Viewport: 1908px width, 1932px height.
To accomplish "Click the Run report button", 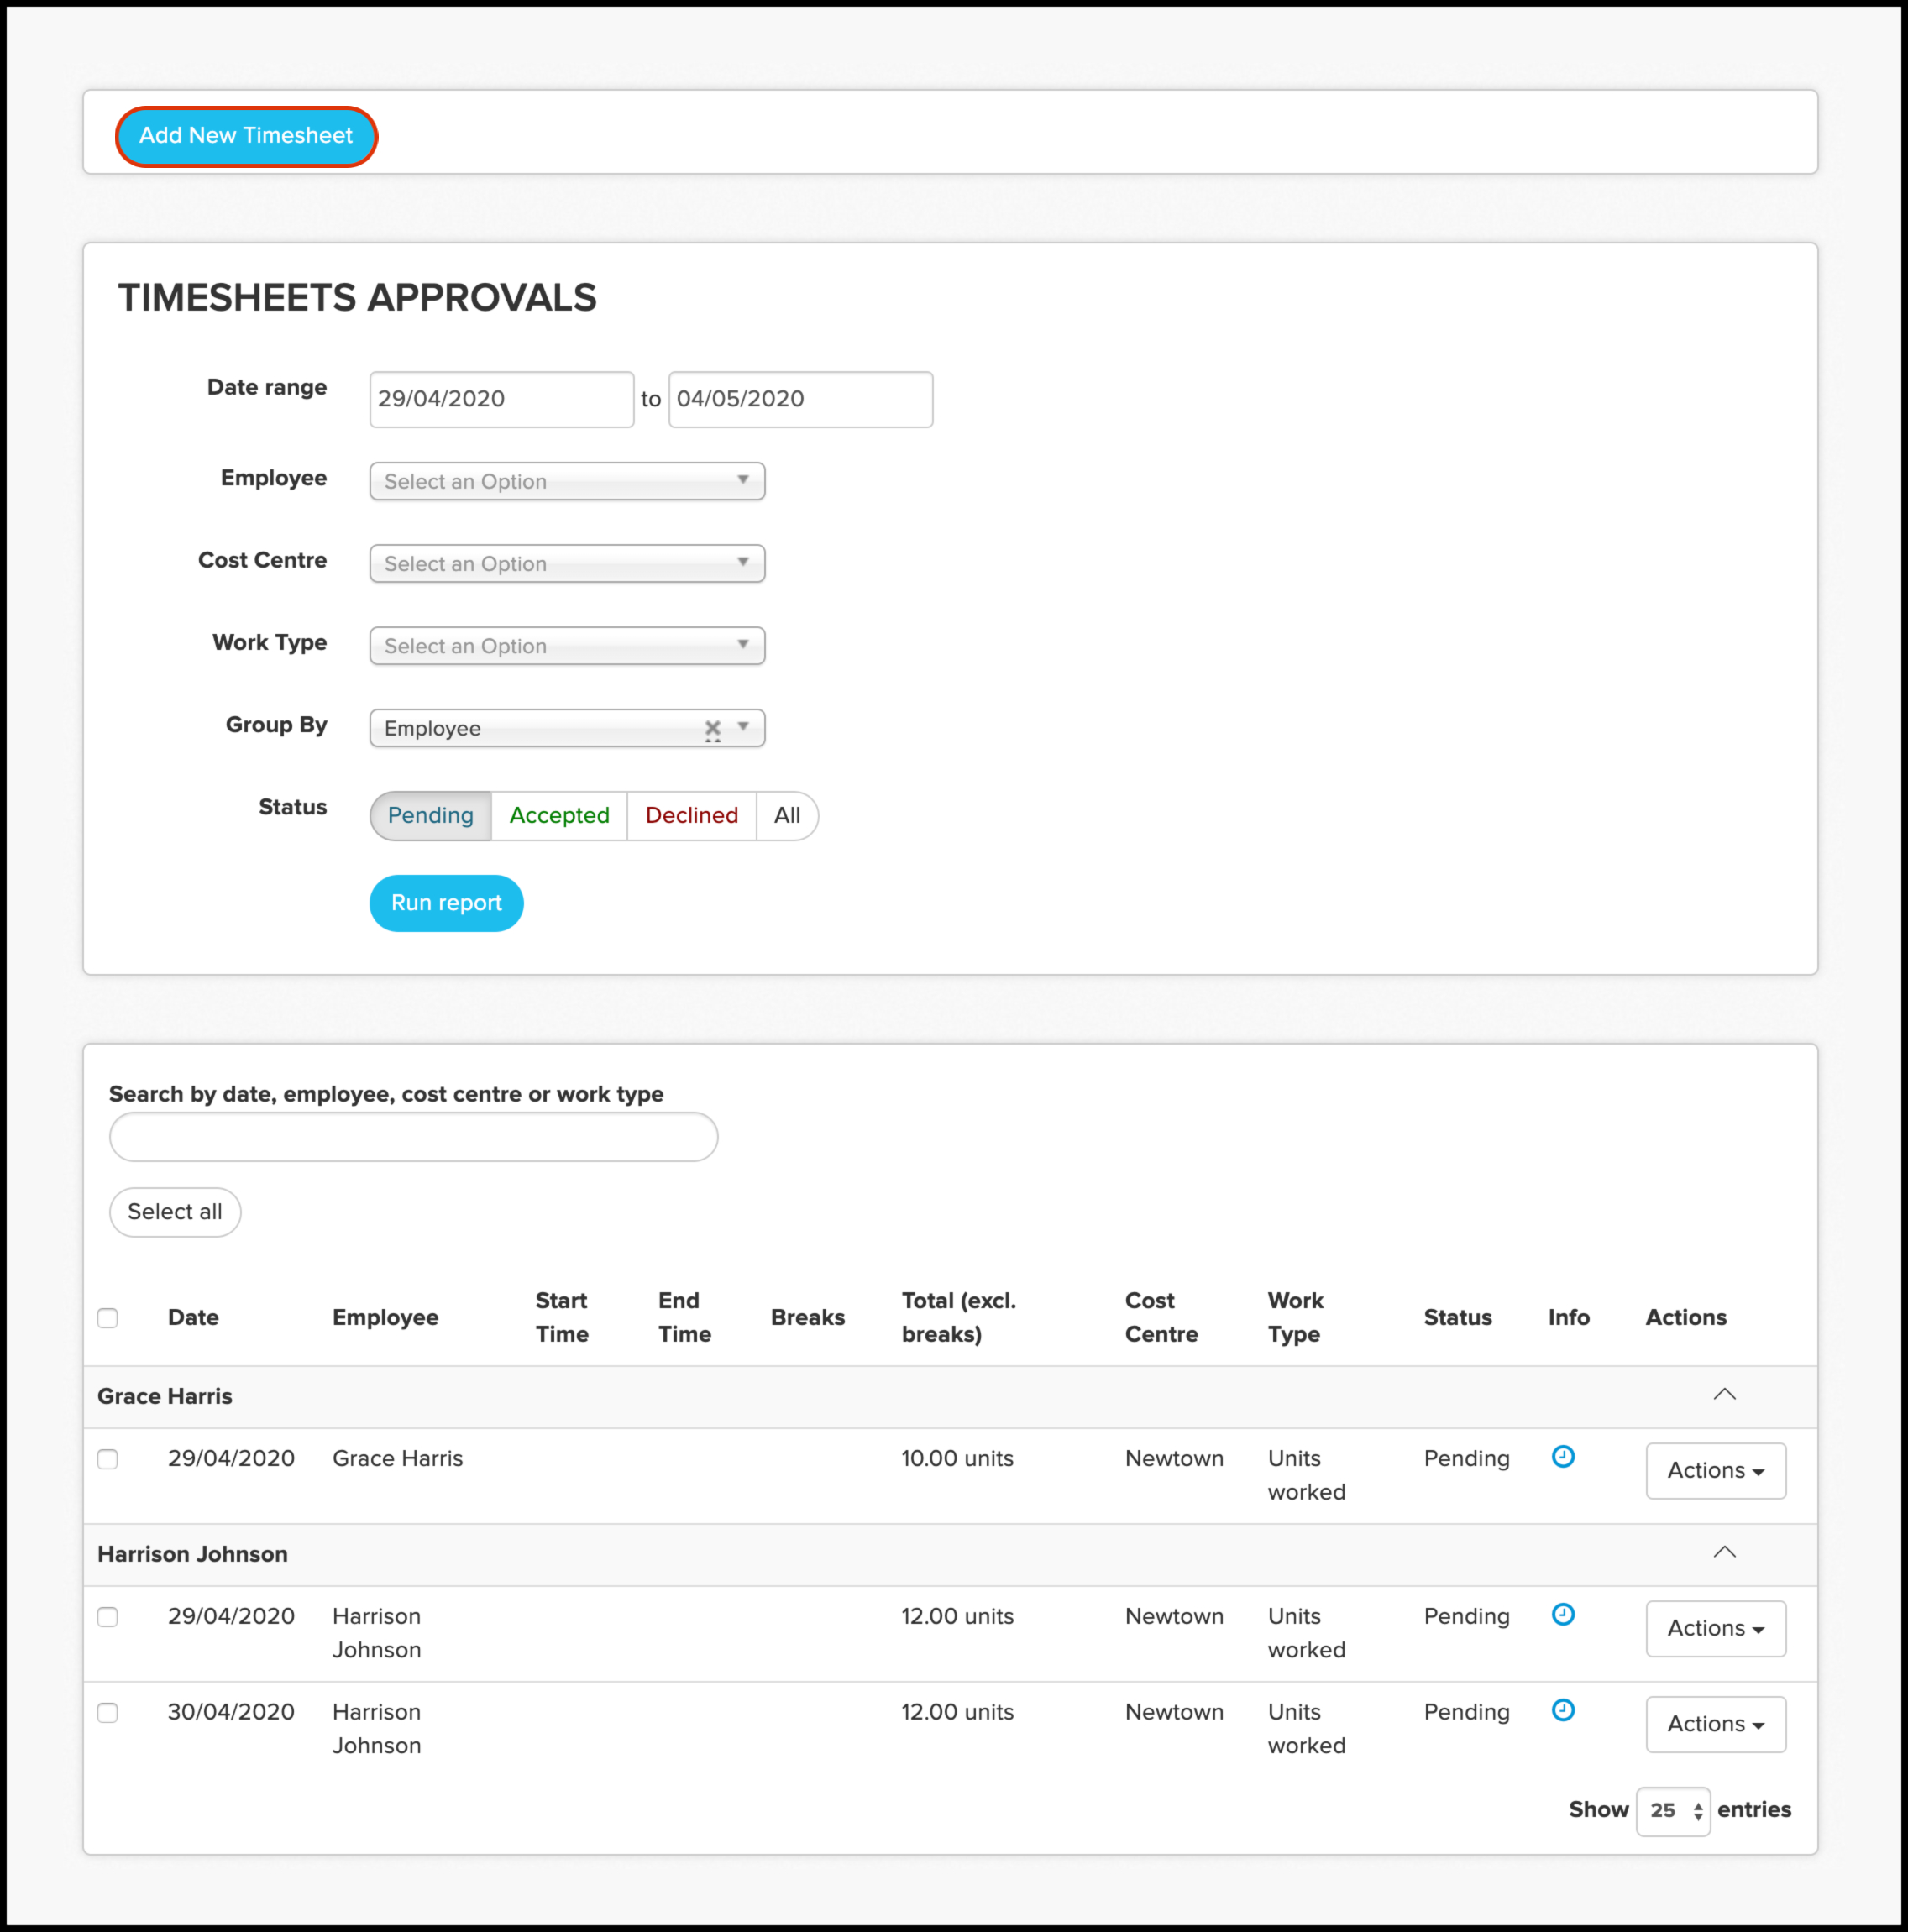I will coord(446,903).
